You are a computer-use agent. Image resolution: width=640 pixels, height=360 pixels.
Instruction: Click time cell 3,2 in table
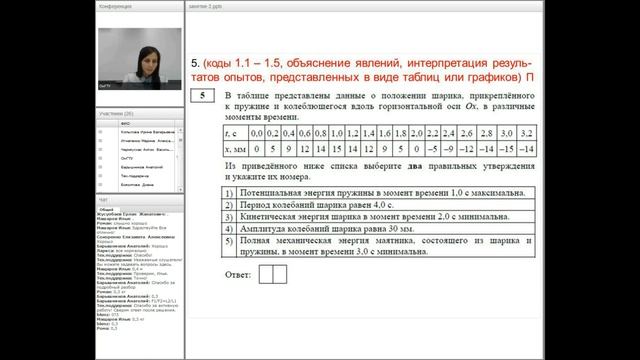527,133
